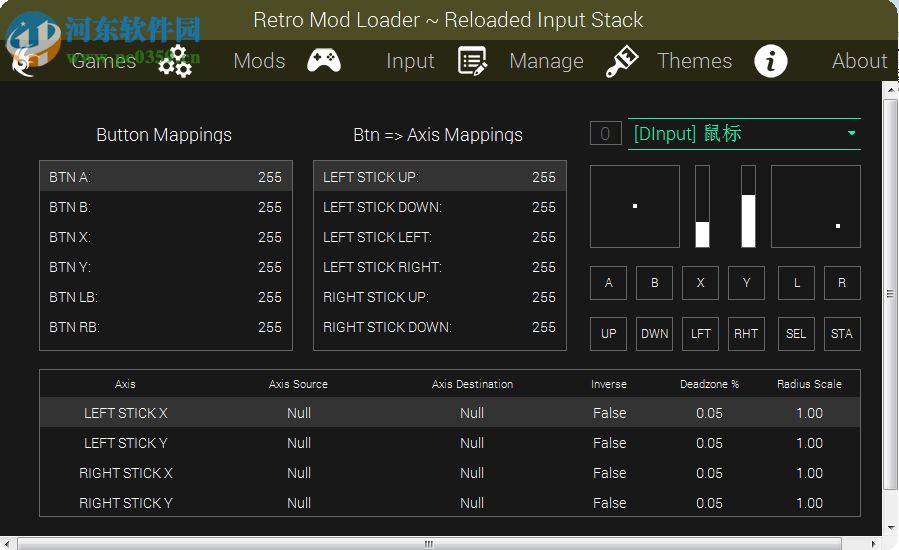Viewport: 899px width, 550px height.
Task: Select the BTN B mapping row
Action: (x=166, y=207)
